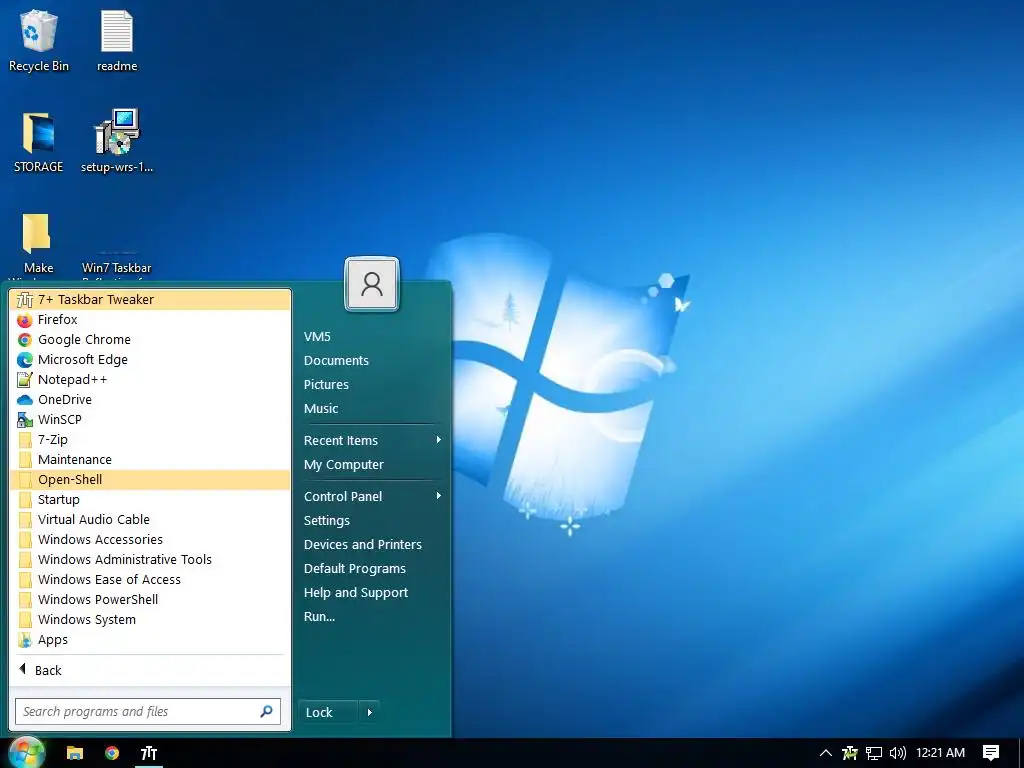Click the Start orb button
1024x768 pixels.
click(x=26, y=752)
